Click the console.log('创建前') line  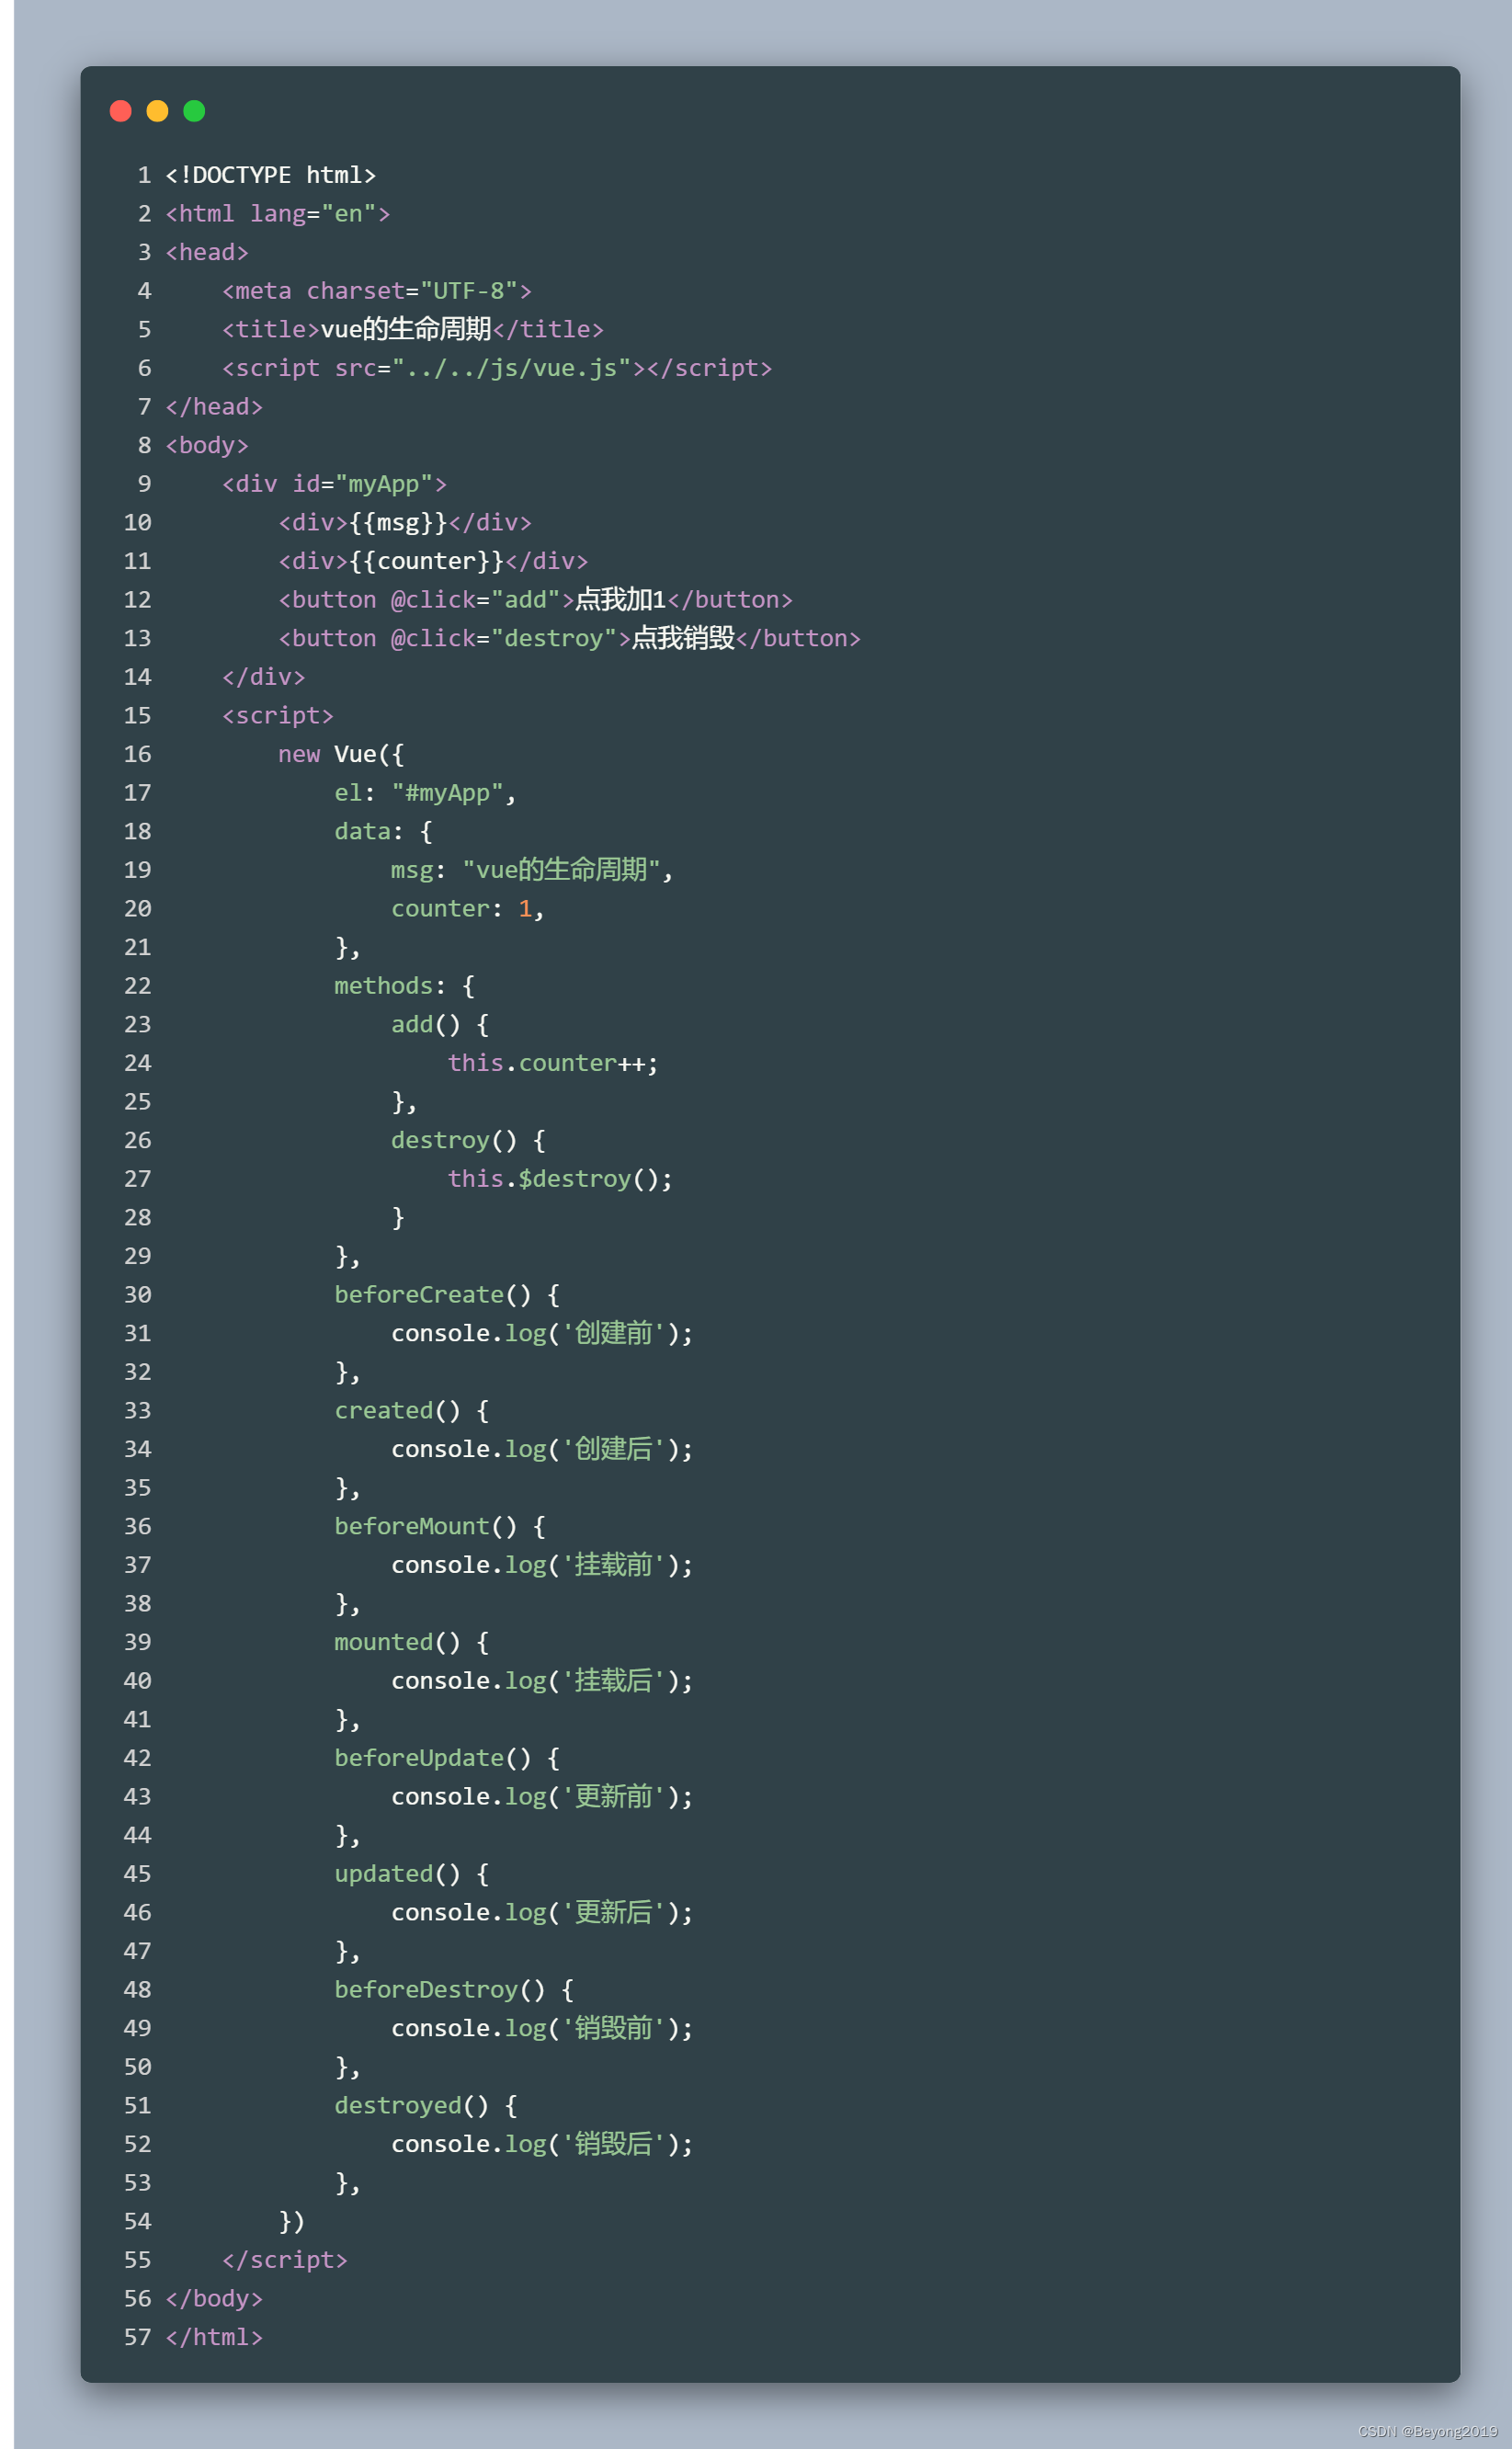pos(542,1334)
